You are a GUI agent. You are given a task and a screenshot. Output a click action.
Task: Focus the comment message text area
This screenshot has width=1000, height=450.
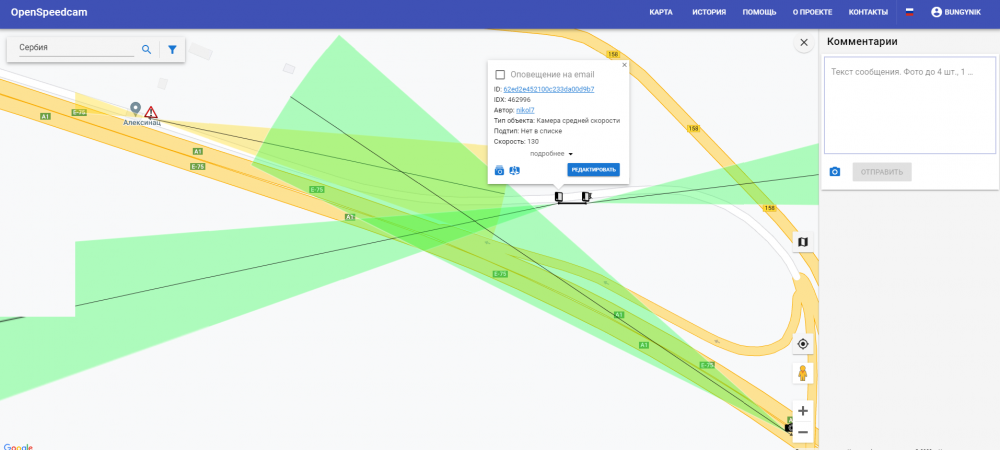point(910,105)
